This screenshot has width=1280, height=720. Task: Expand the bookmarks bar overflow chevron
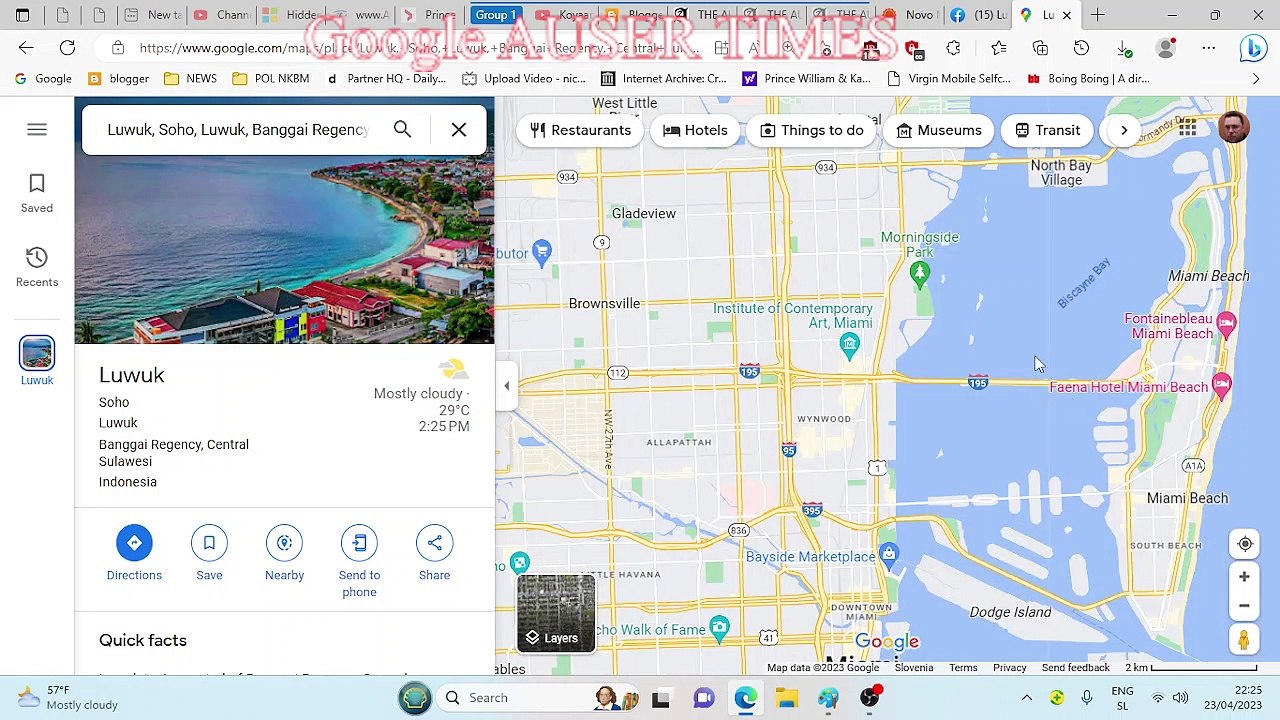[1256, 79]
